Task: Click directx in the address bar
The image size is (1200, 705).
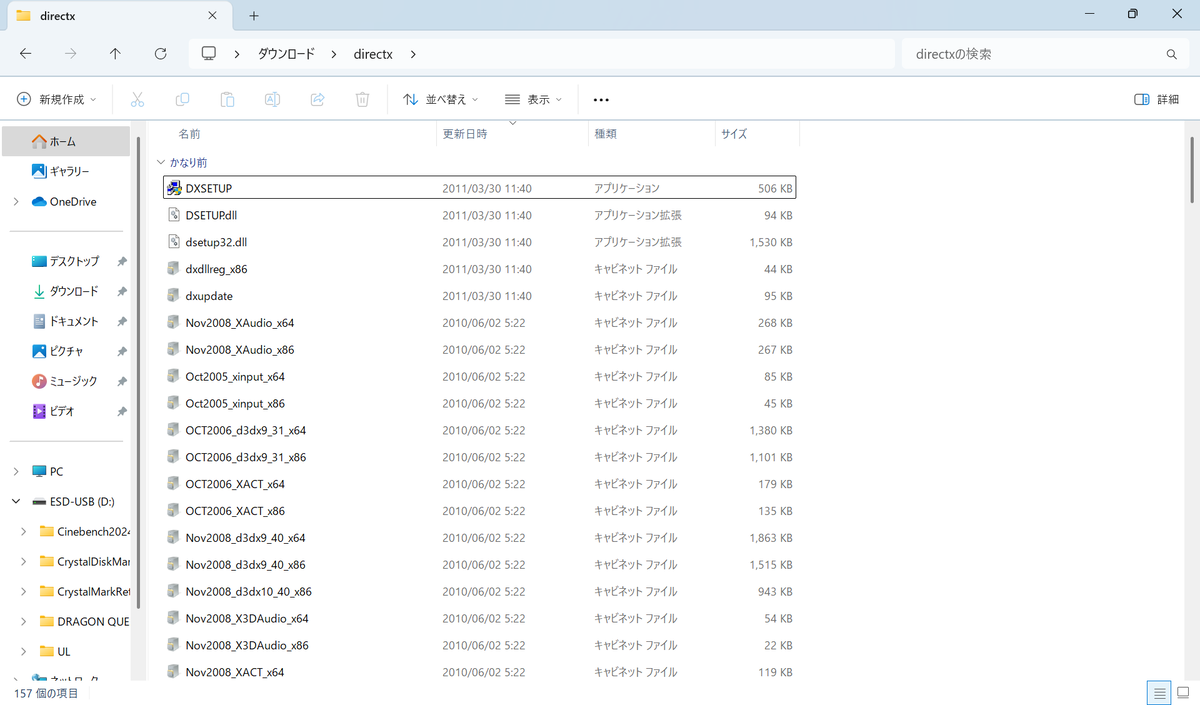Action: [373, 54]
